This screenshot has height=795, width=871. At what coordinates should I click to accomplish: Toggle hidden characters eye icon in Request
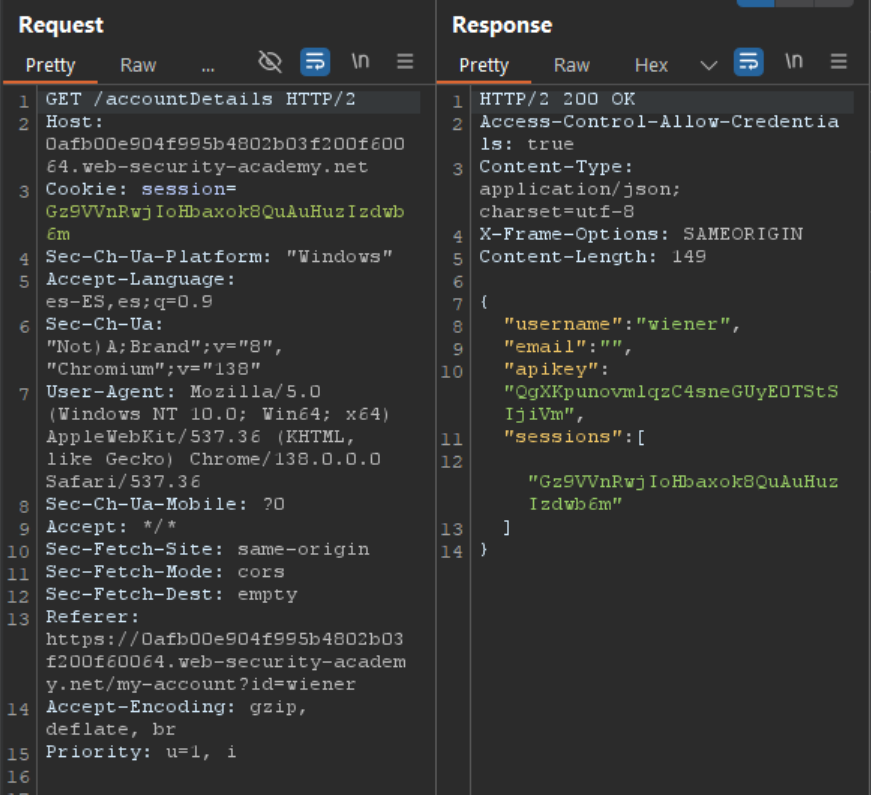(270, 62)
